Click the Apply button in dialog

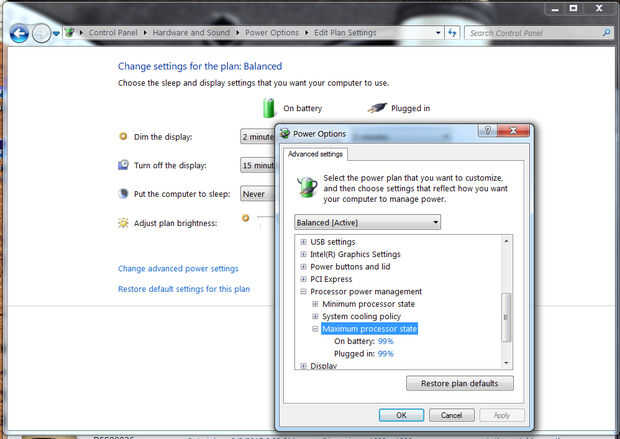(x=502, y=415)
